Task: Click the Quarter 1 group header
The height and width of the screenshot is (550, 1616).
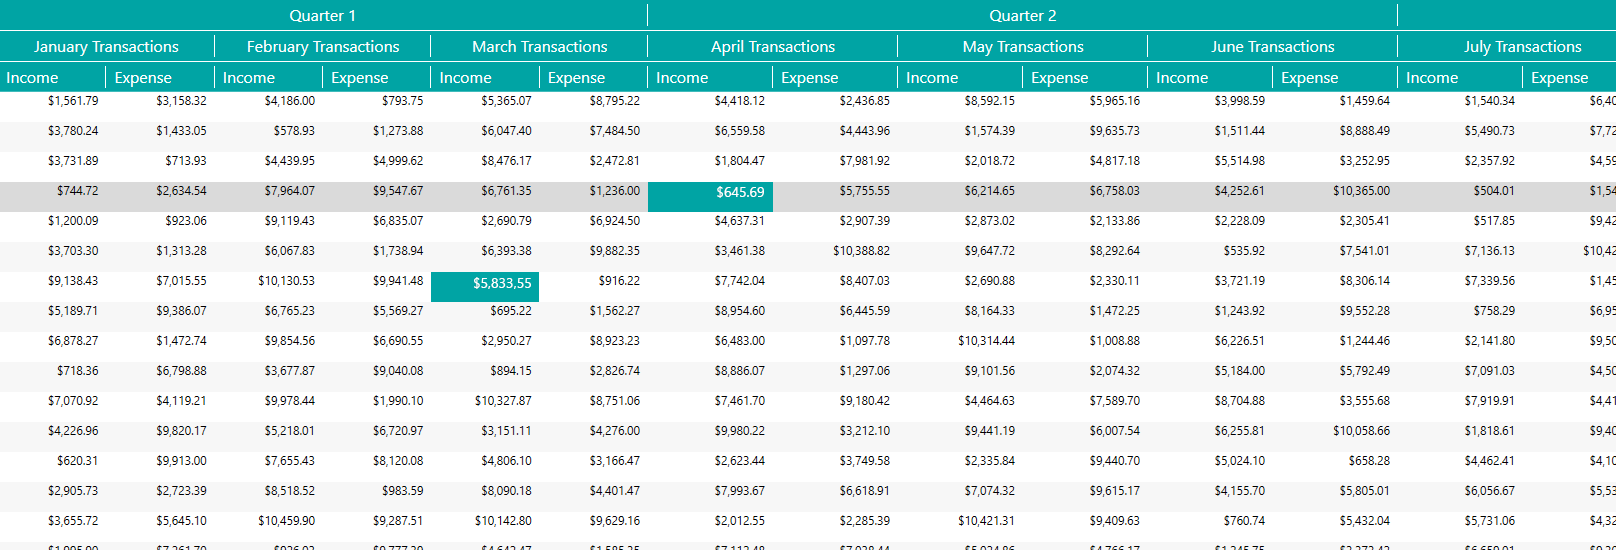Action: [x=323, y=16]
